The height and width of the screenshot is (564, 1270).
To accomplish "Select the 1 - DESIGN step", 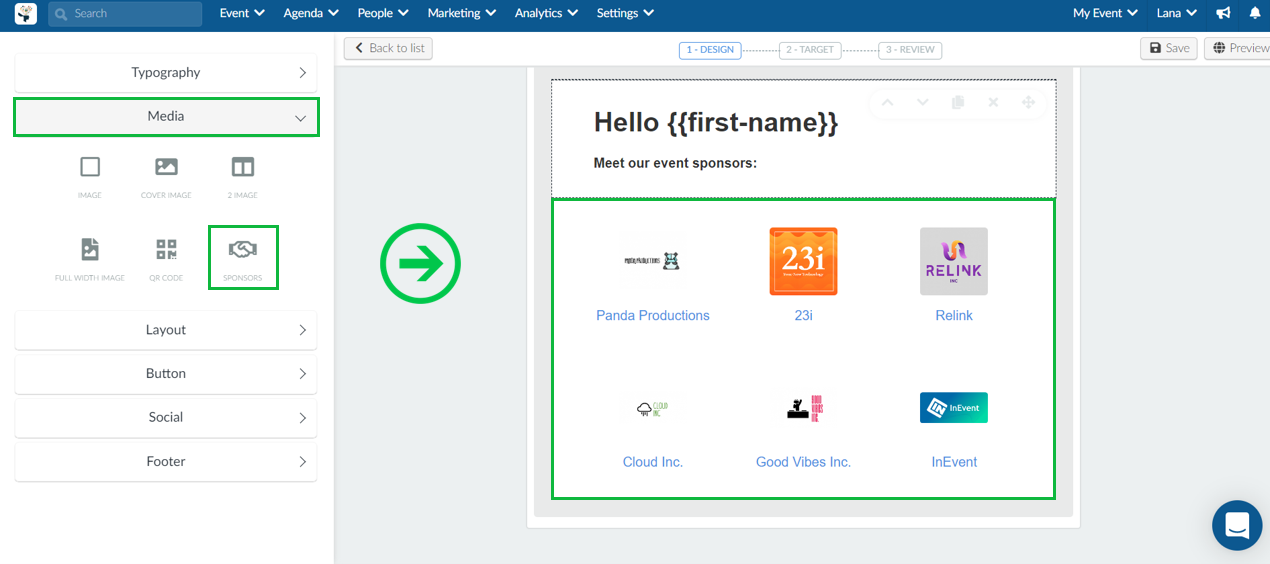I will 710,50.
